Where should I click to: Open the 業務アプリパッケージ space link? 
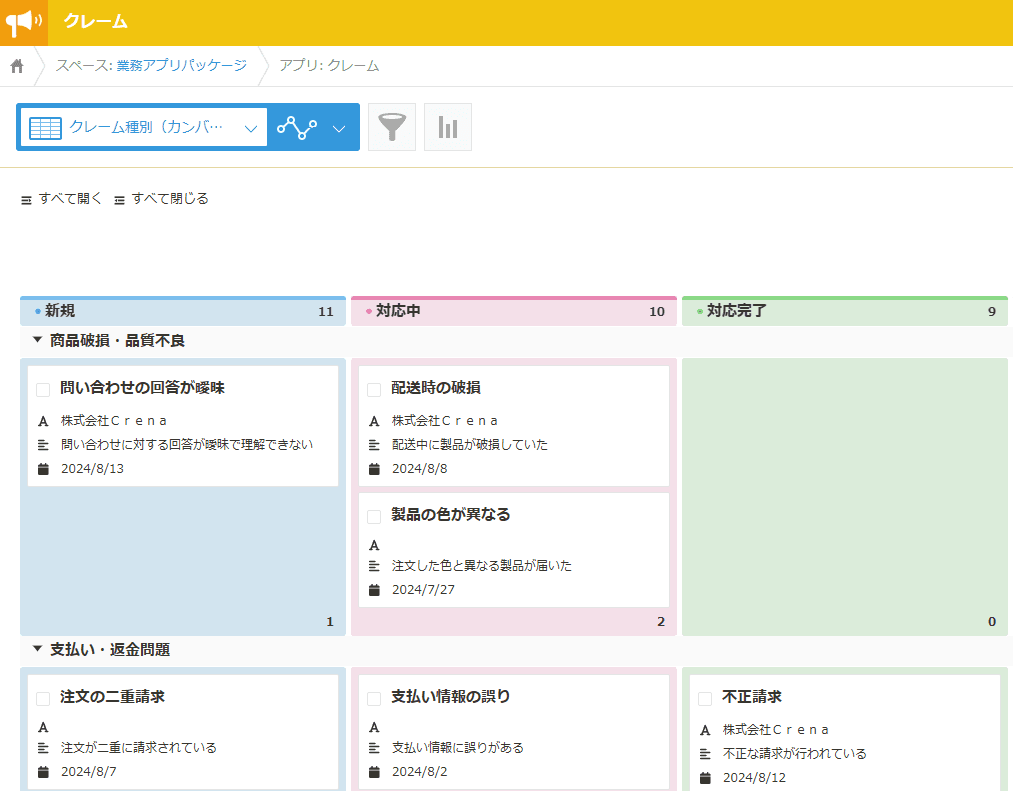tap(182, 65)
